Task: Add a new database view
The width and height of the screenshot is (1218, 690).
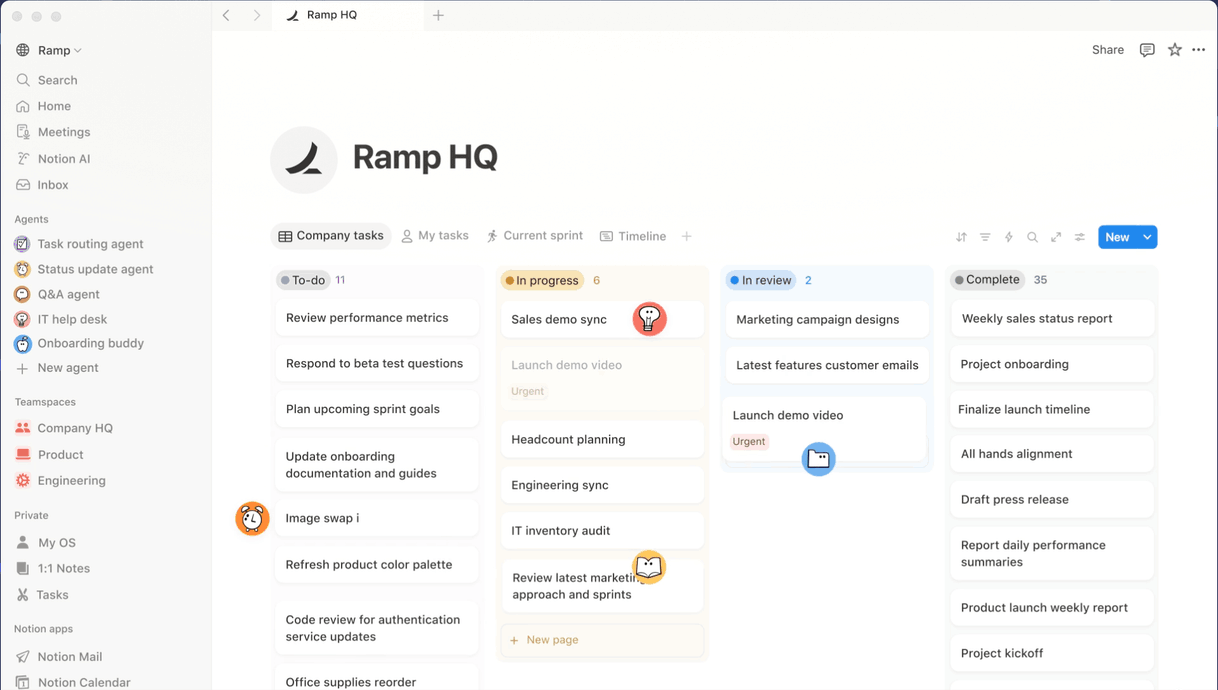Action: 687,236
